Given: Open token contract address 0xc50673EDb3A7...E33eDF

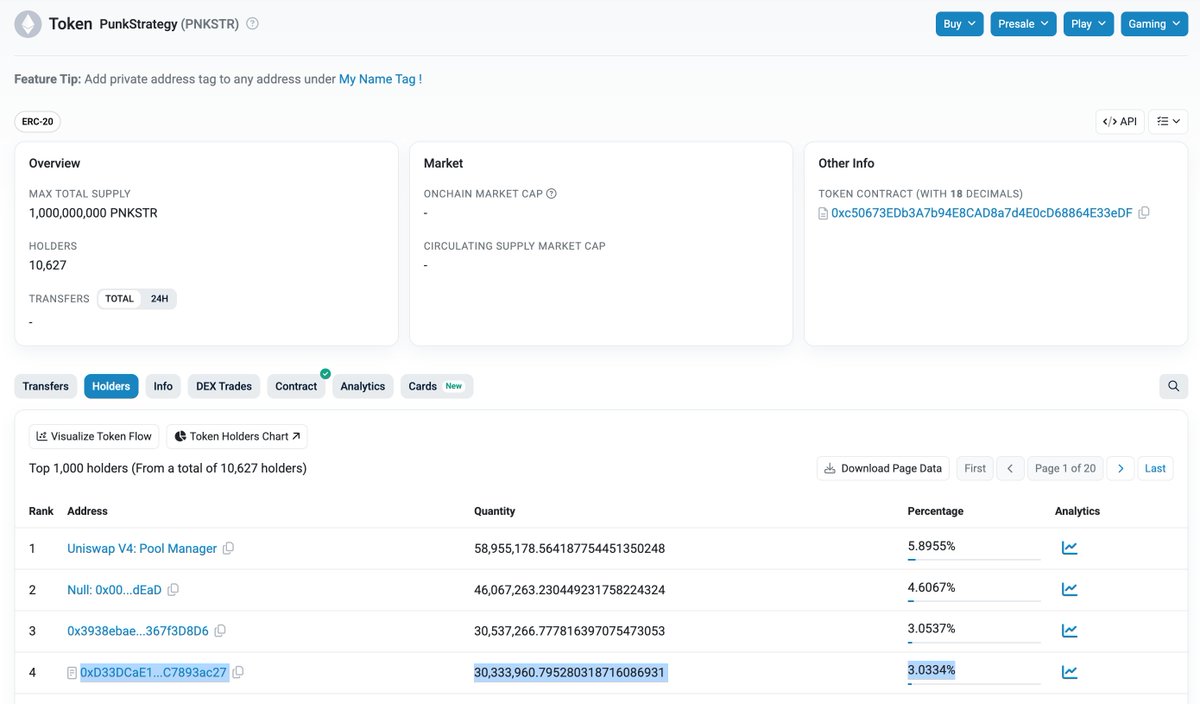Looking at the screenshot, I should (x=982, y=213).
